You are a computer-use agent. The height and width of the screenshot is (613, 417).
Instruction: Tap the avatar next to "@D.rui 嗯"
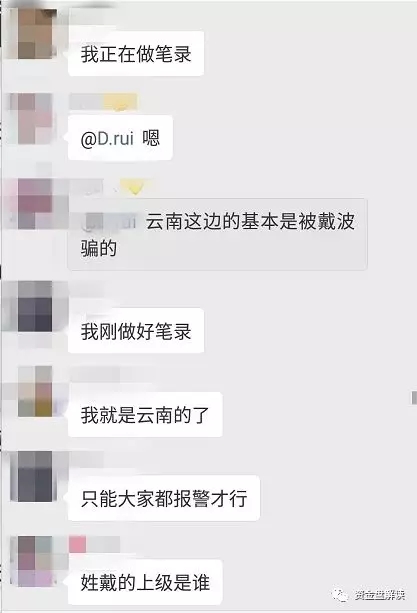click(x=35, y=118)
